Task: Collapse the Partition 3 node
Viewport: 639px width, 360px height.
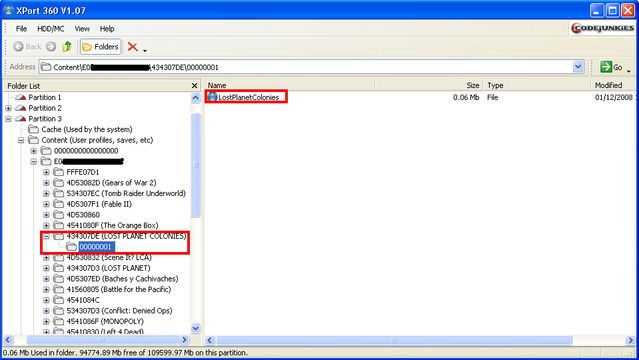Action: (x=8, y=119)
